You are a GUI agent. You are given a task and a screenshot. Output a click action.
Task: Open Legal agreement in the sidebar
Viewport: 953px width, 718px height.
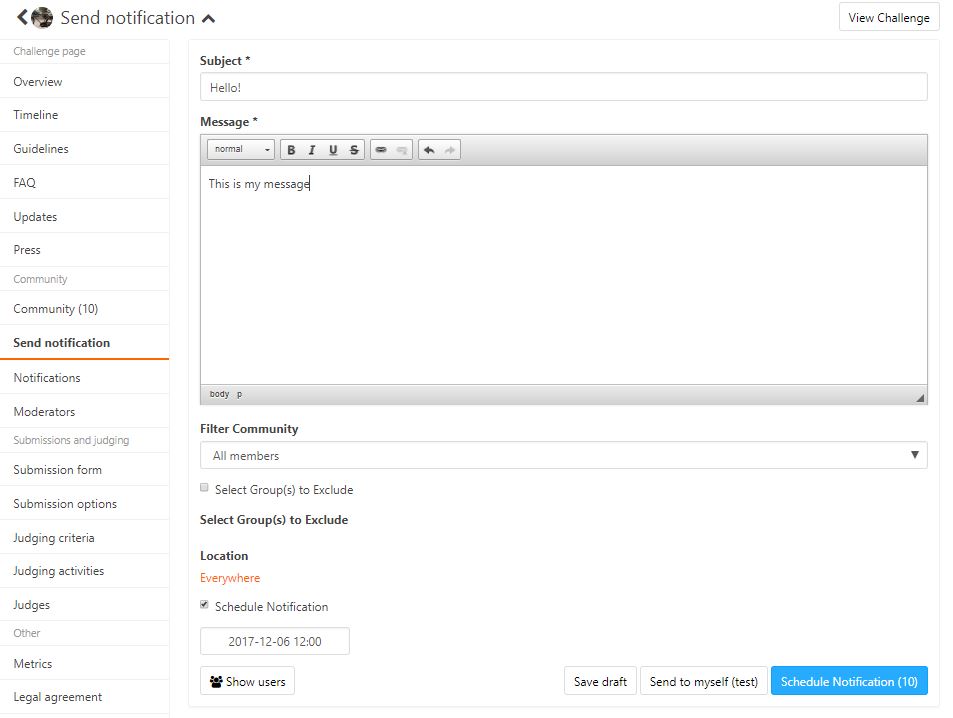click(x=84, y=697)
